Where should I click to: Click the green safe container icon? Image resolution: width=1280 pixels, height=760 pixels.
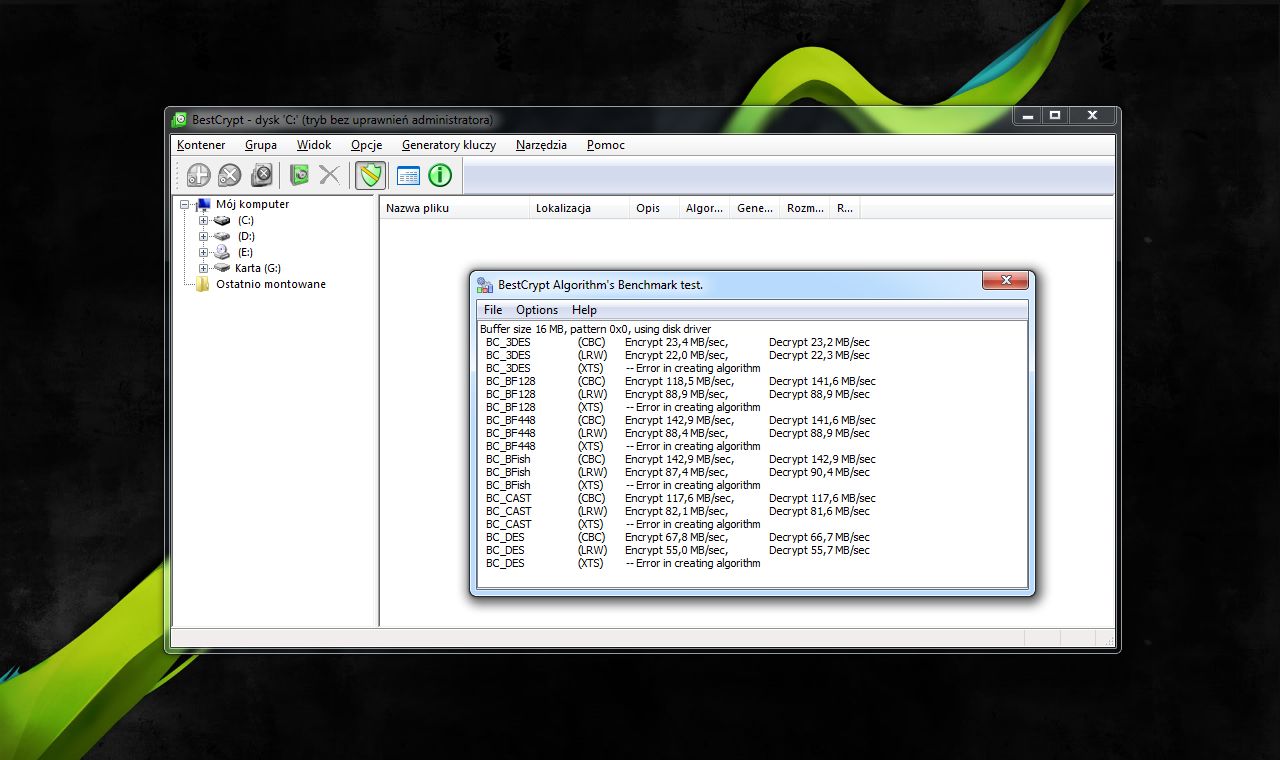[299, 176]
